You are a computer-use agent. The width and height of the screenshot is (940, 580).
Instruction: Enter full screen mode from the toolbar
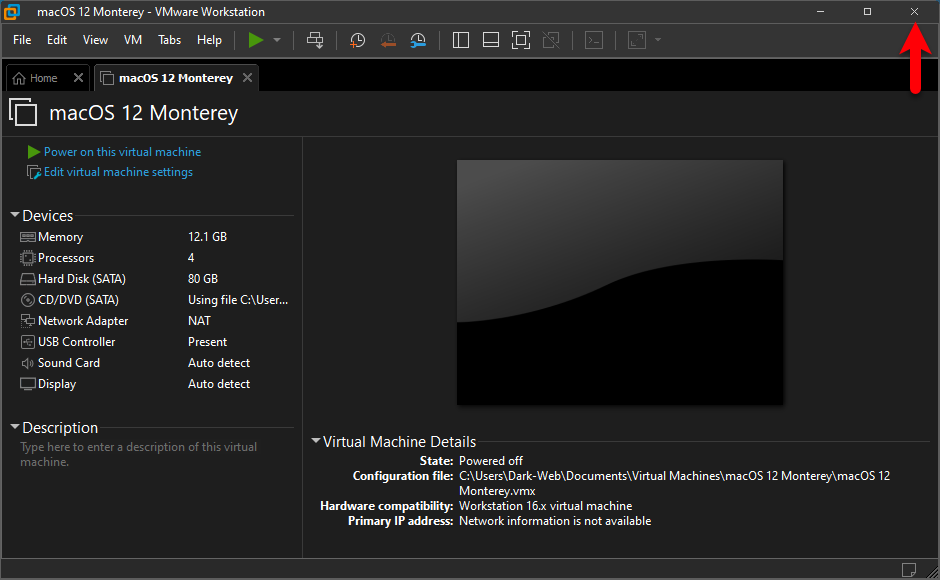click(521, 40)
